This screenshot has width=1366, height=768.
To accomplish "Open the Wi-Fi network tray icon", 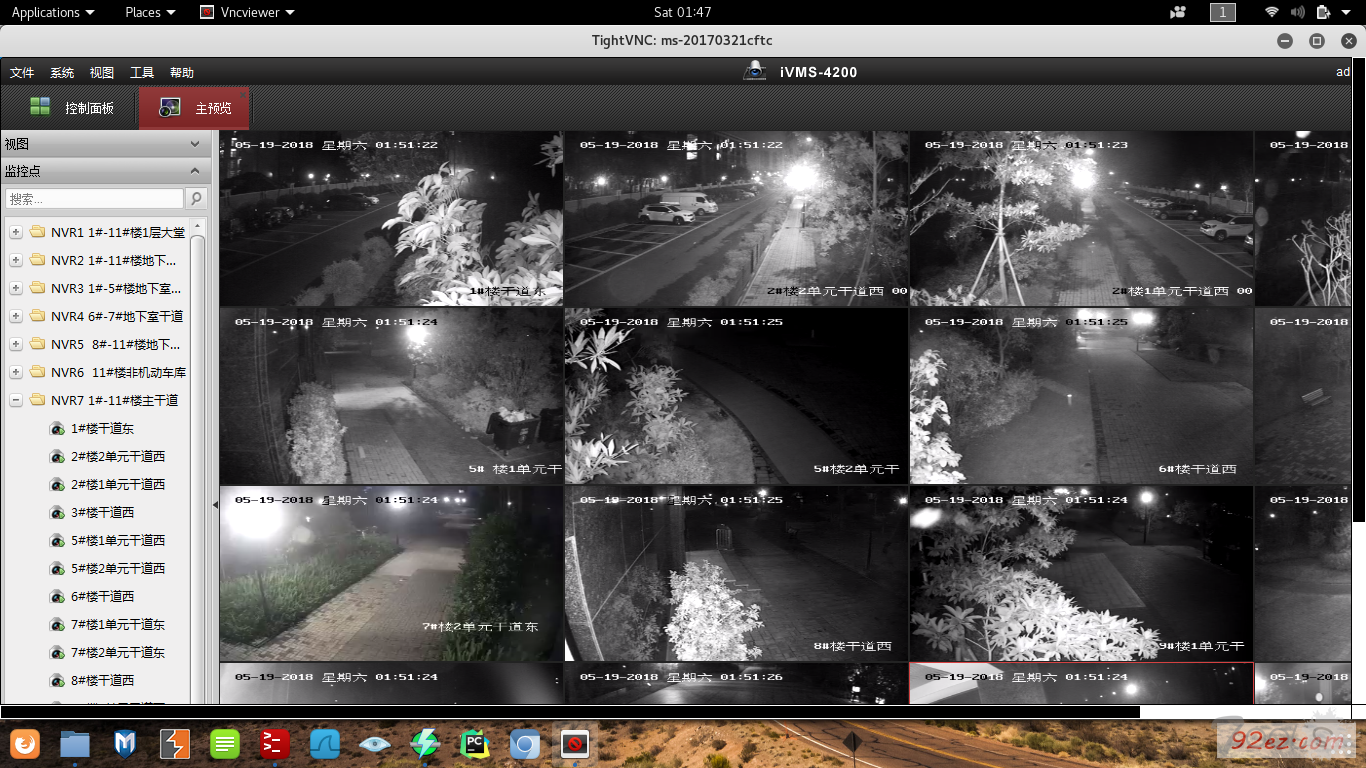I will click(1272, 12).
